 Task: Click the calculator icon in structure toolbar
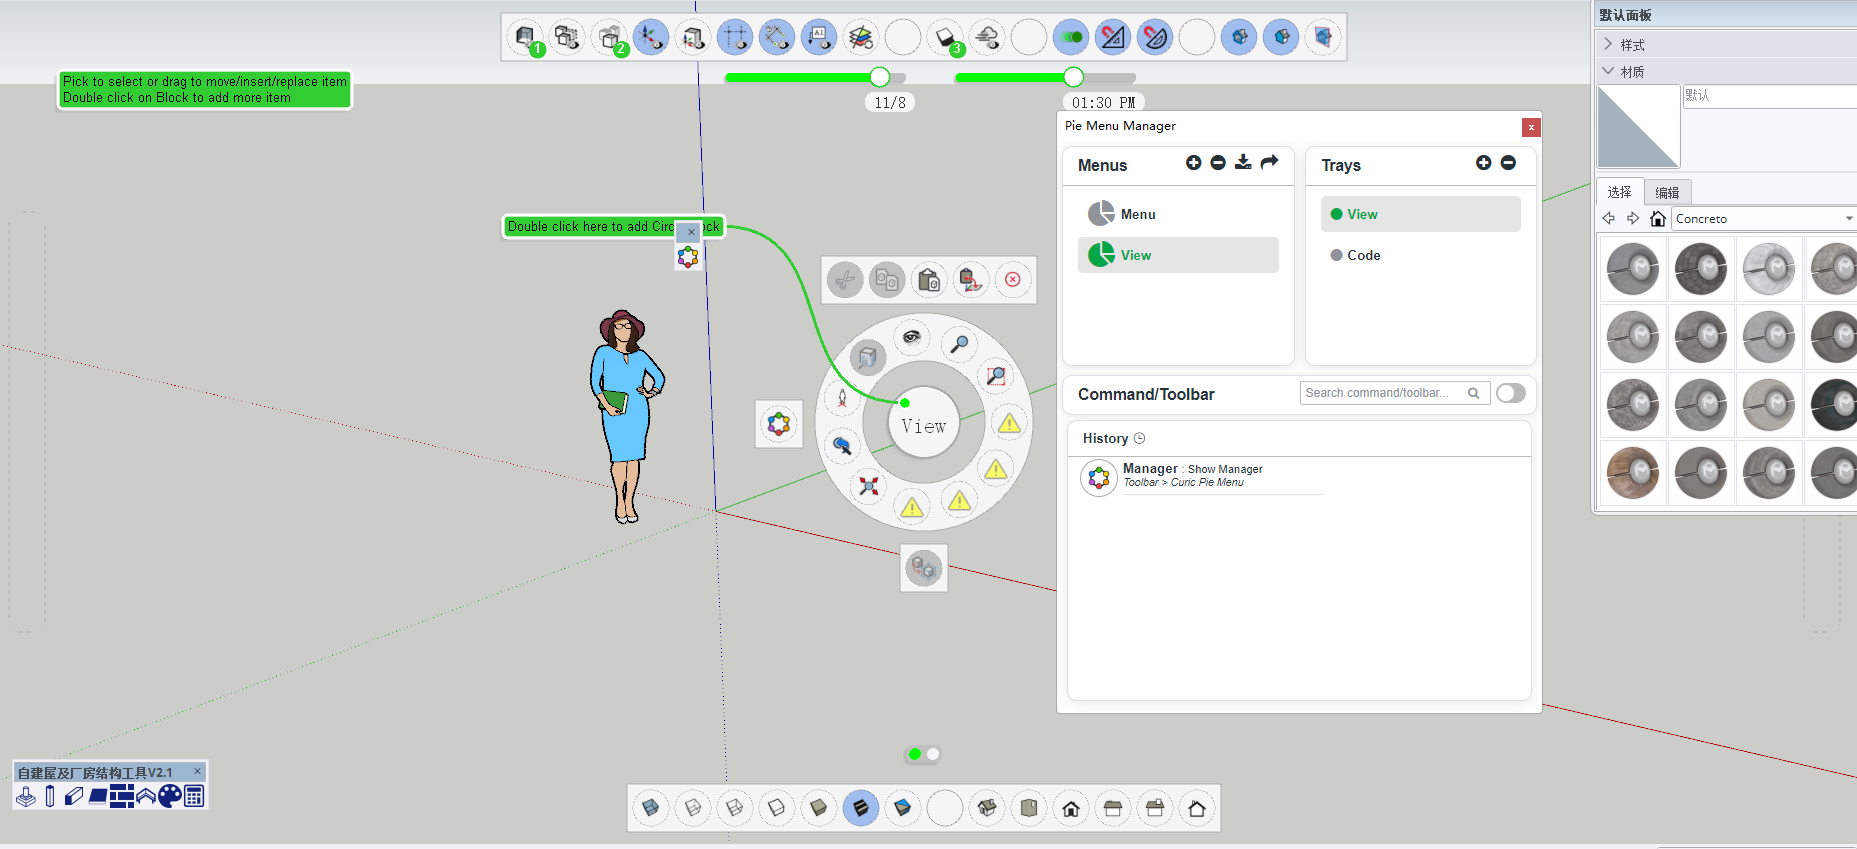[194, 796]
